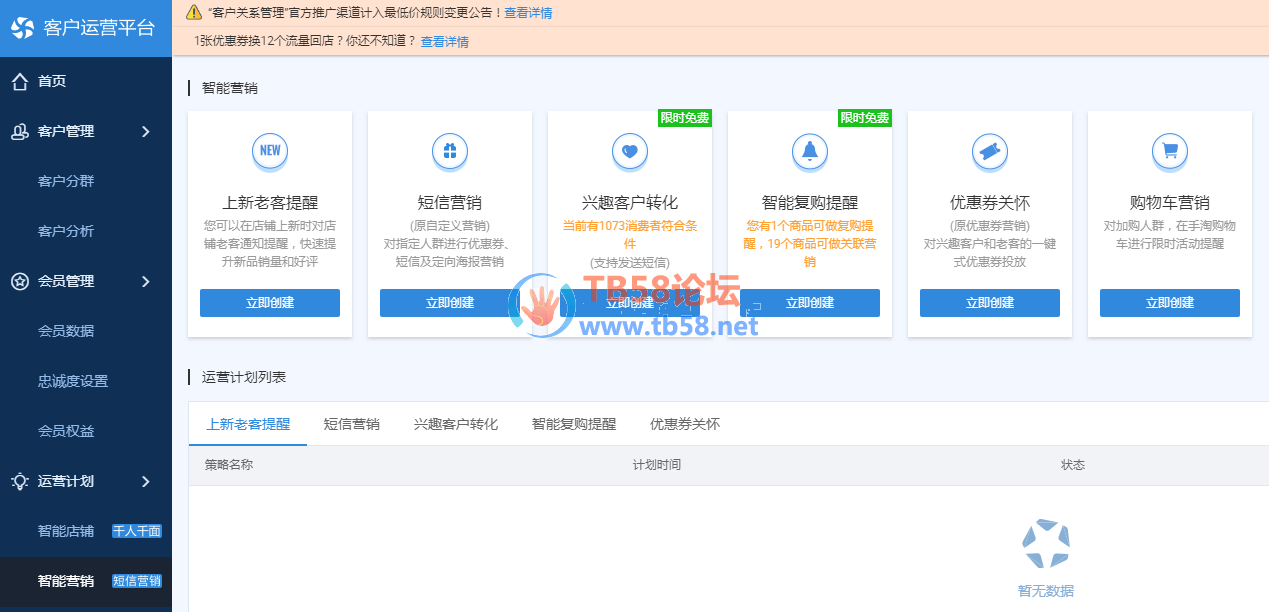Expand the 客户管理 chevron
The width and height of the screenshot is (1269, 612).
[146, 131]
